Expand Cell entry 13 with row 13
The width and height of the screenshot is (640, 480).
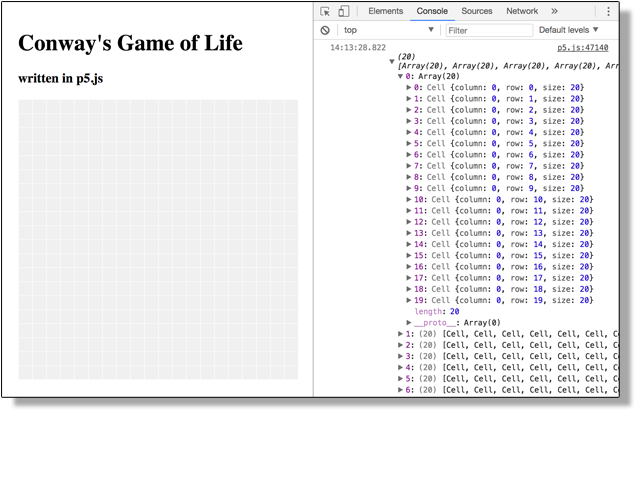click(409, 233)
